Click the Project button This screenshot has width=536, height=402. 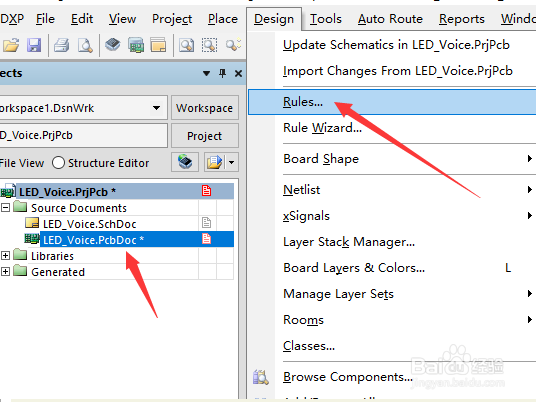(204, 136)
